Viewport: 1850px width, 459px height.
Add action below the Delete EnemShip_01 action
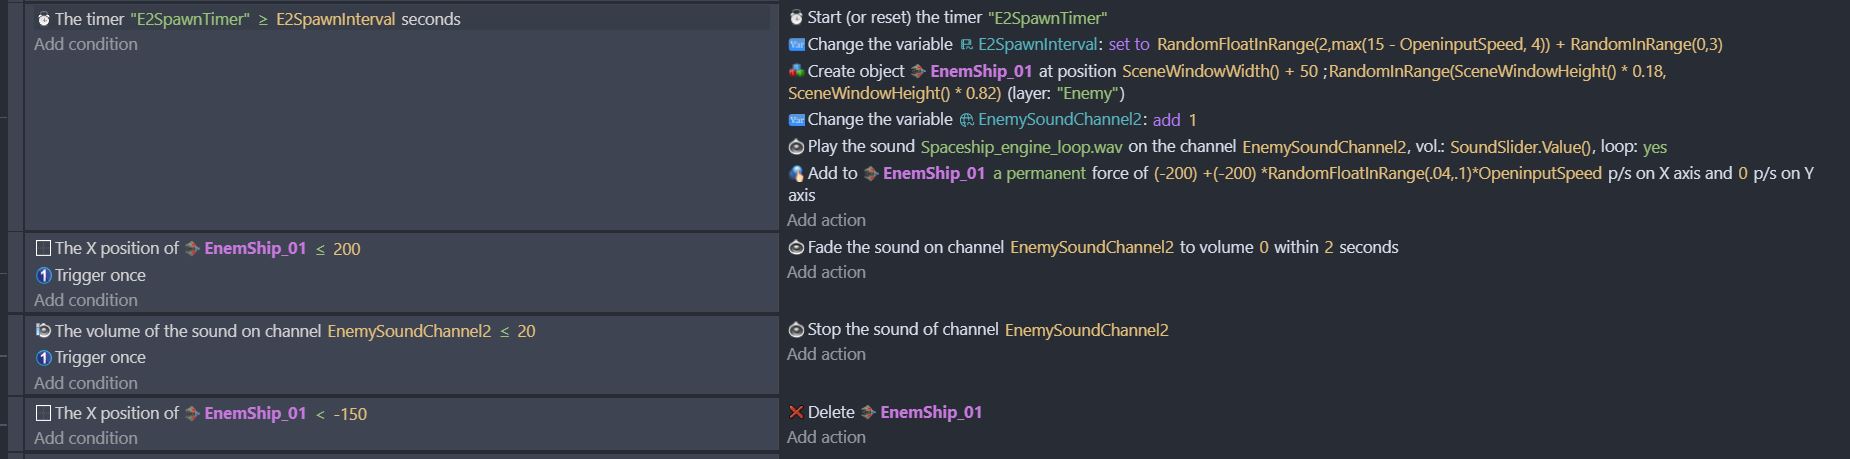pos(826,437)
